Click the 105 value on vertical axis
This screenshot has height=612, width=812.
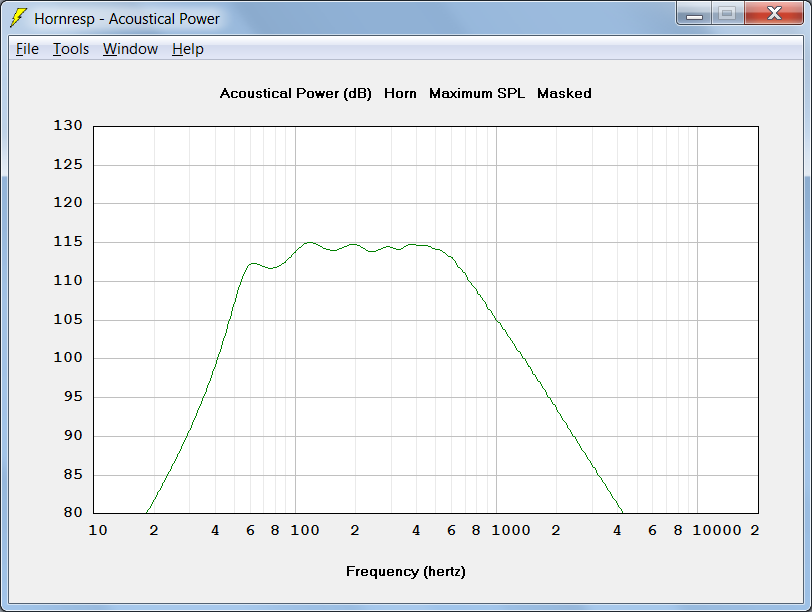(x=68, y=319)
